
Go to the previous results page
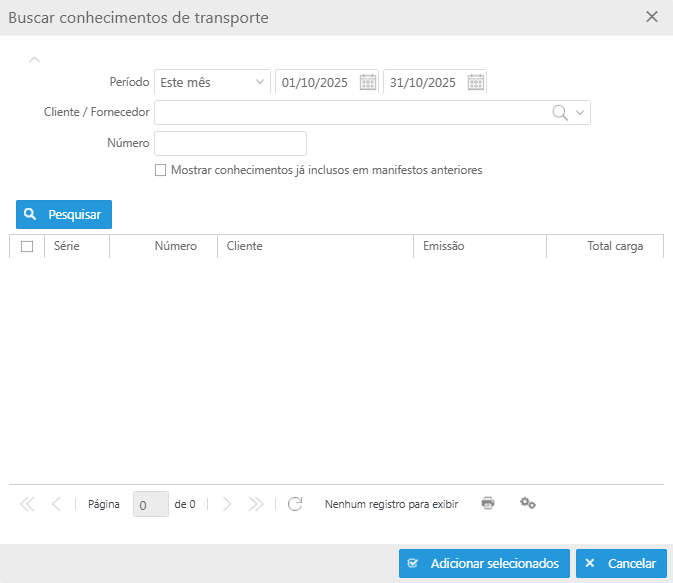point(56,504)
